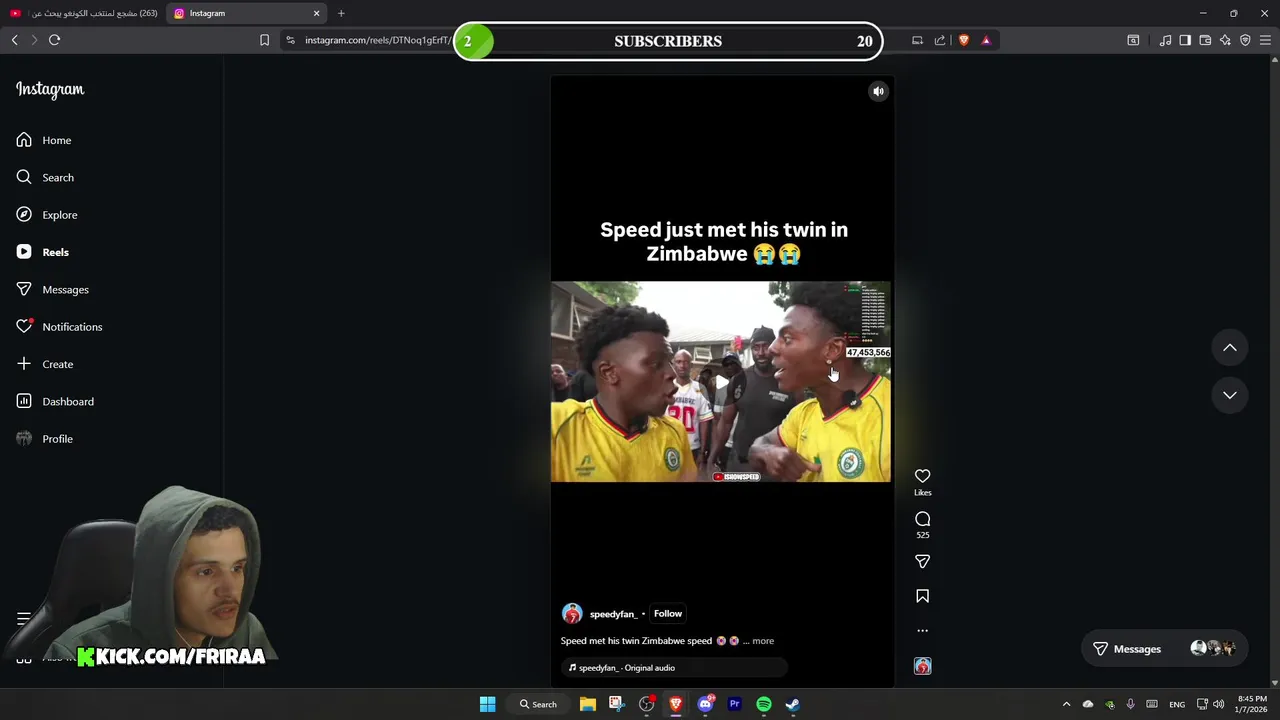Open the speedyfan_ profile from its username

(x=613, y=614)
